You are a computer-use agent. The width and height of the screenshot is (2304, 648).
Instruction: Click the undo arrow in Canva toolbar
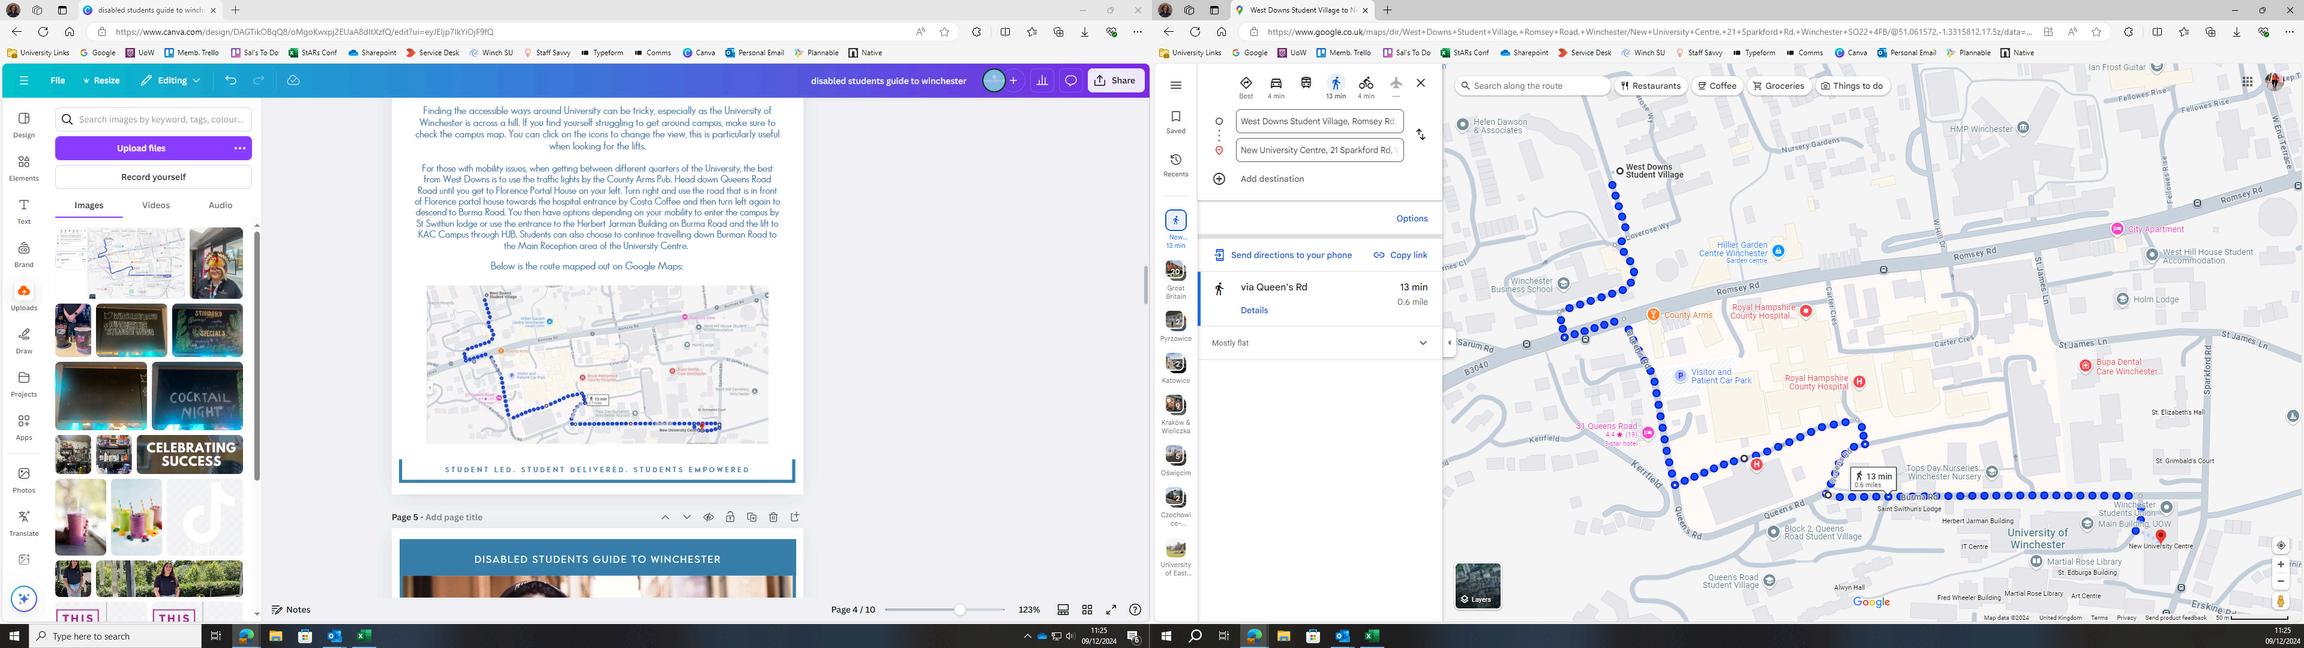(231, 80)
